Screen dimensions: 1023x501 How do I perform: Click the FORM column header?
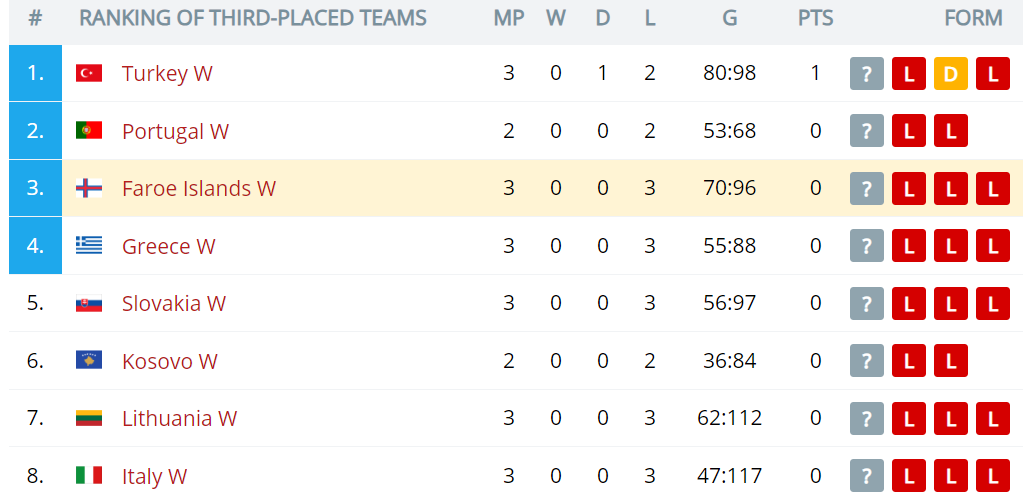pyautogui.click(x=973, y=18)
